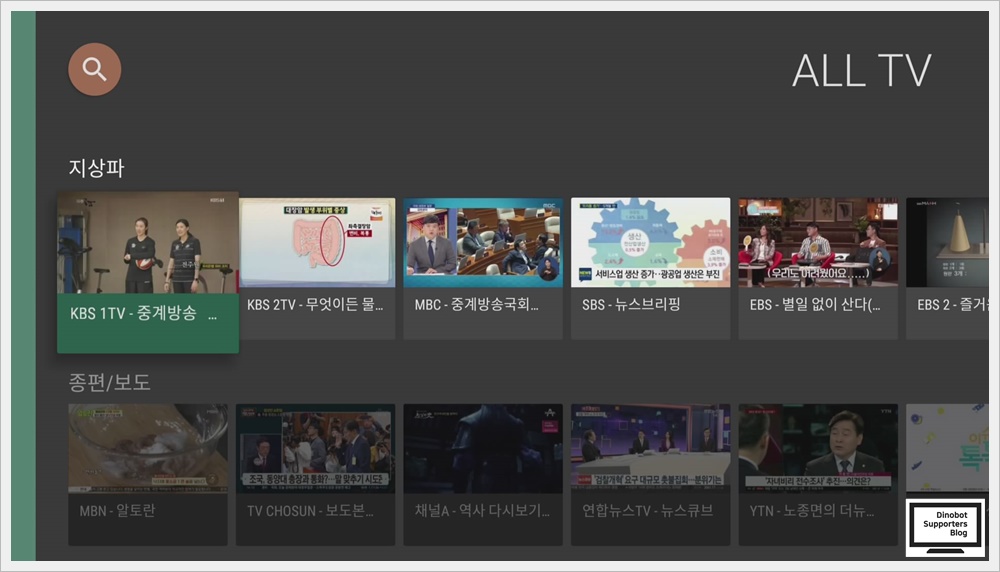Open the MBC channel thumbnail
The image size is (1000, 572).
tap(483, 242)
